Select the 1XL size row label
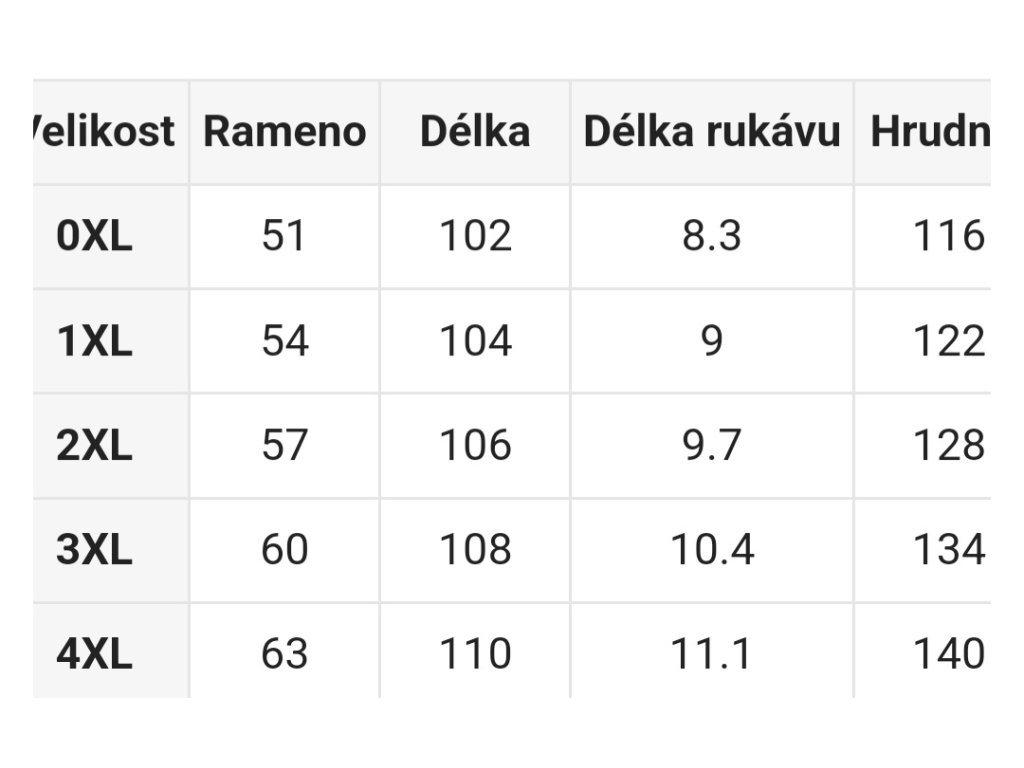This screenshot has width=1024, height=768. point(95,341)
